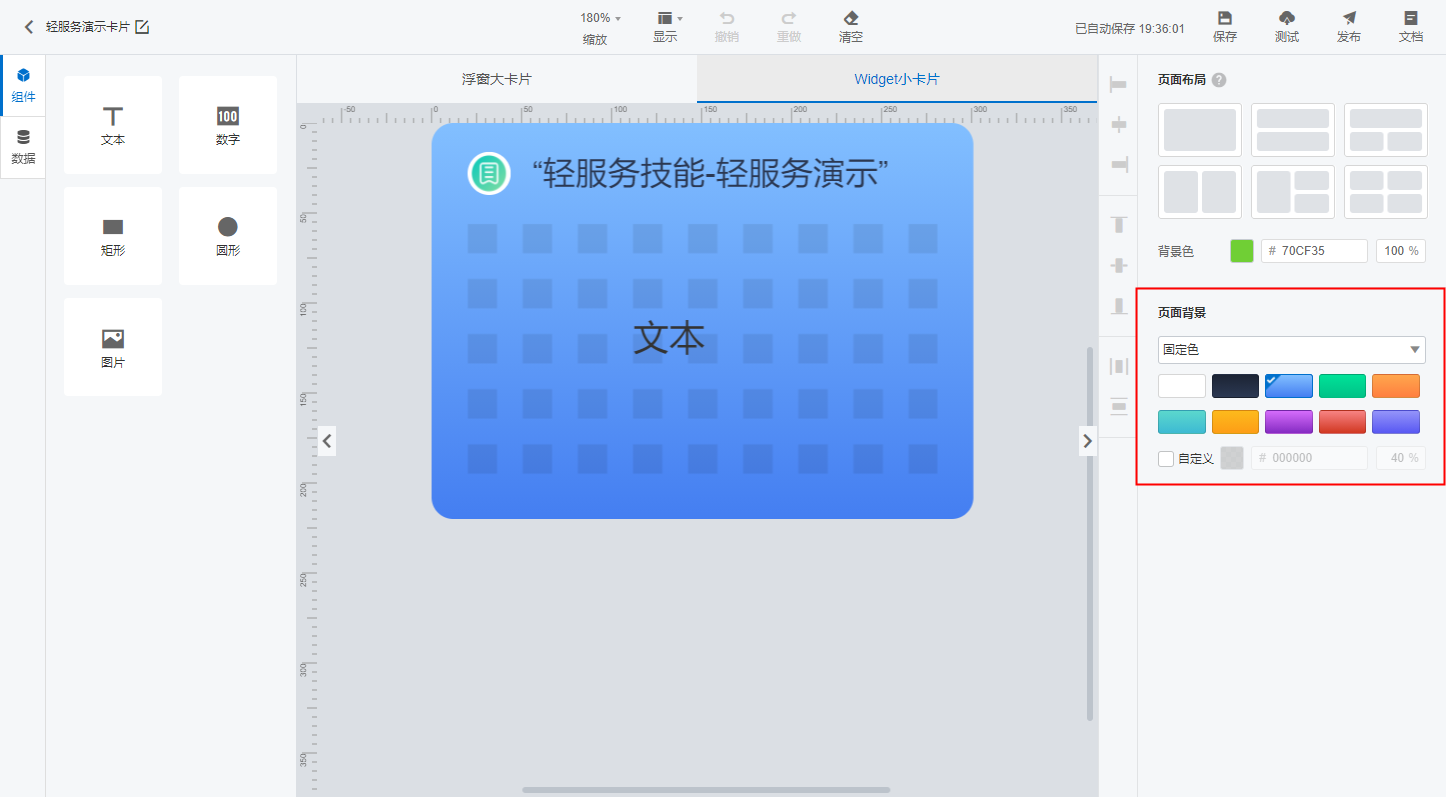Click the 撤销 undo icon

click(x=727, y=18)
